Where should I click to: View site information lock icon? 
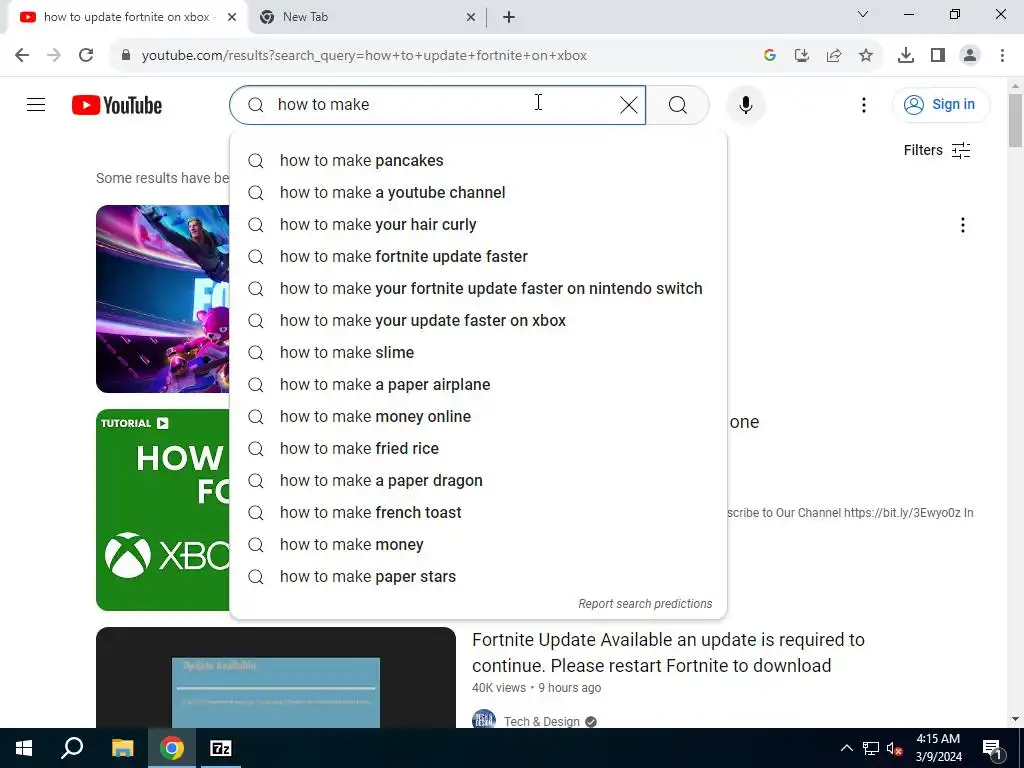point(126,55)
